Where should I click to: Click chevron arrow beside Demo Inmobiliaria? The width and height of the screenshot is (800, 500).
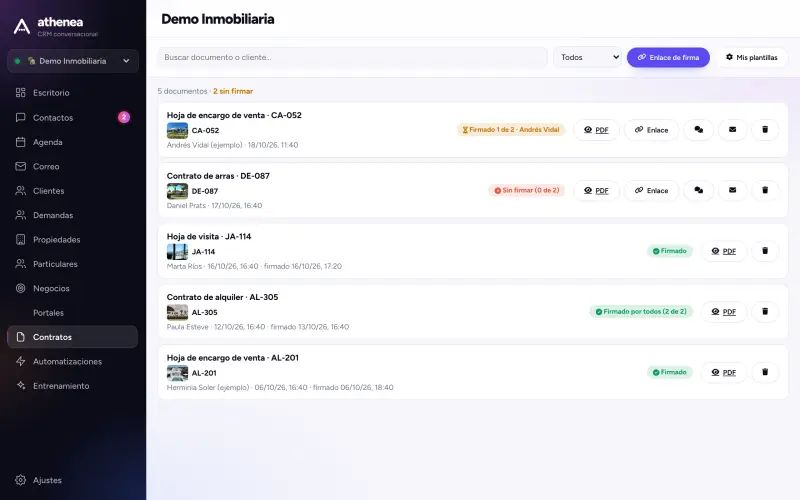[x=126, y=61]
